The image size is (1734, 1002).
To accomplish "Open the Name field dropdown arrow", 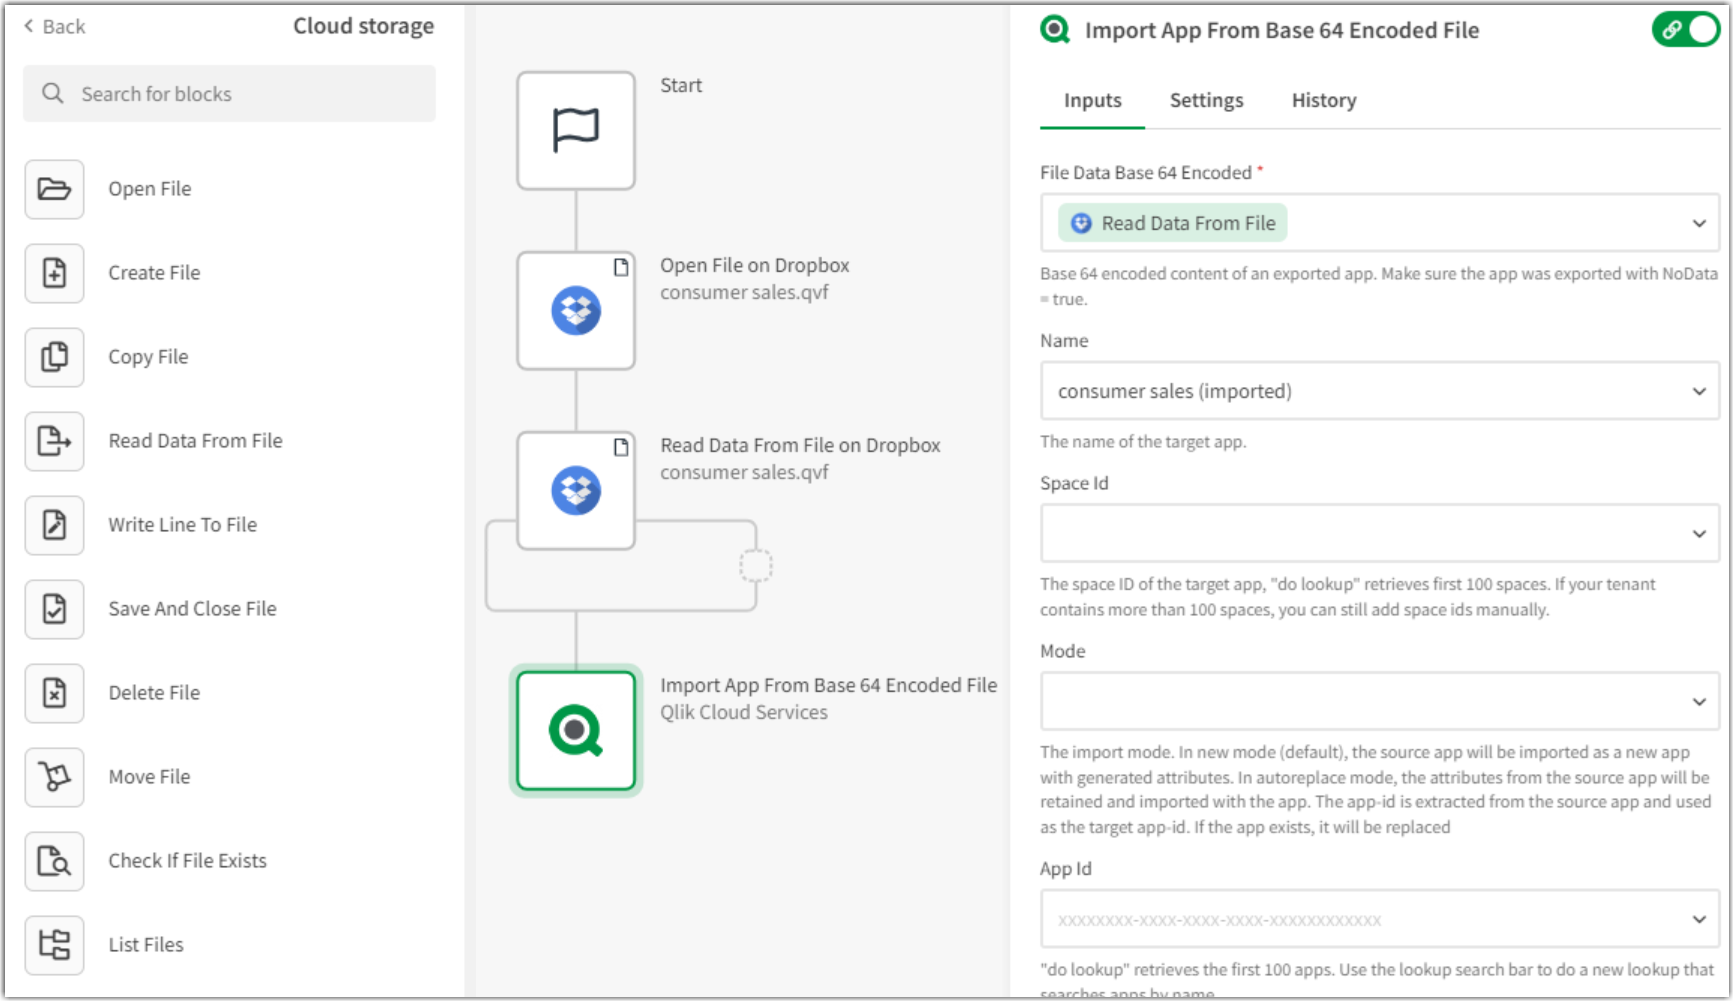I will click(1699, 391).
